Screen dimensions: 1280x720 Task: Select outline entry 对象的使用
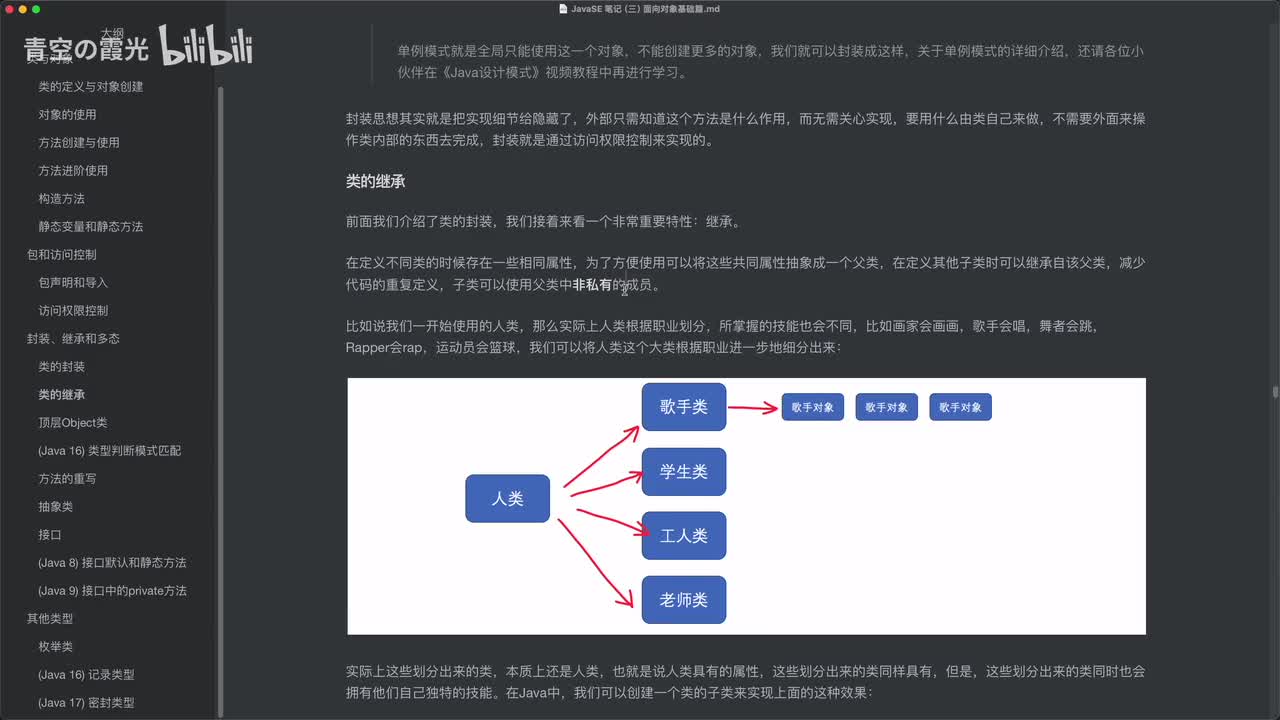tap(68, 115)
